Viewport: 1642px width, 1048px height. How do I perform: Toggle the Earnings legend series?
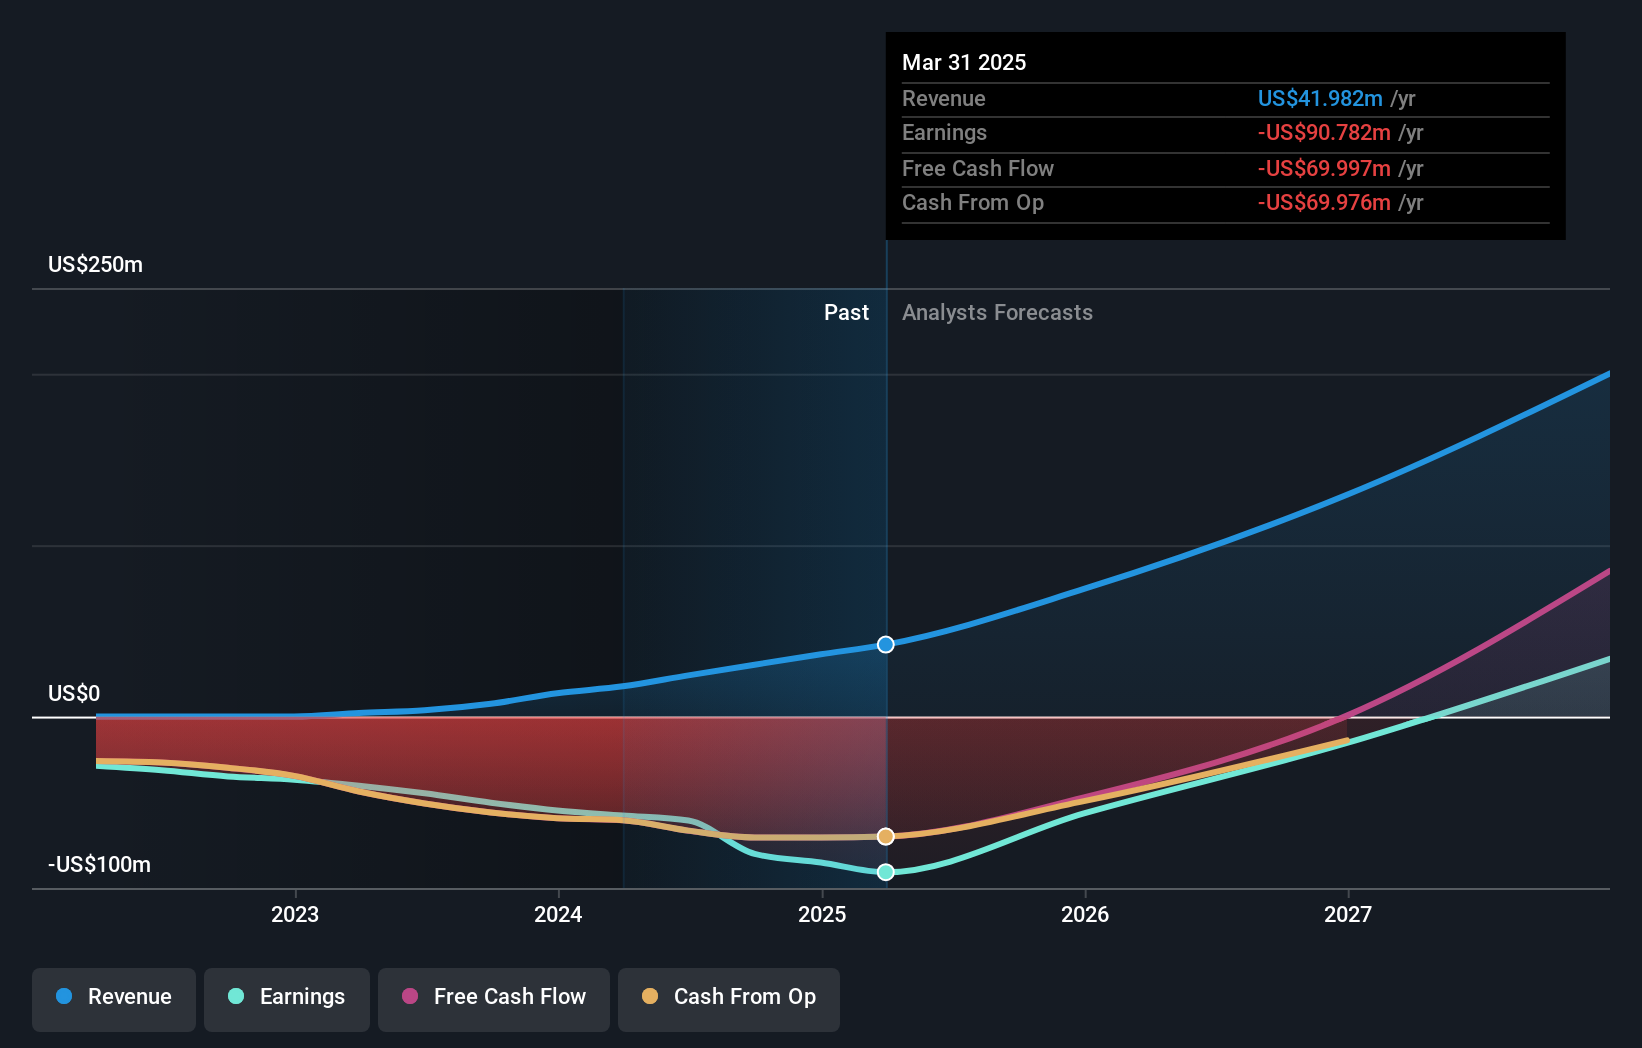287,999
